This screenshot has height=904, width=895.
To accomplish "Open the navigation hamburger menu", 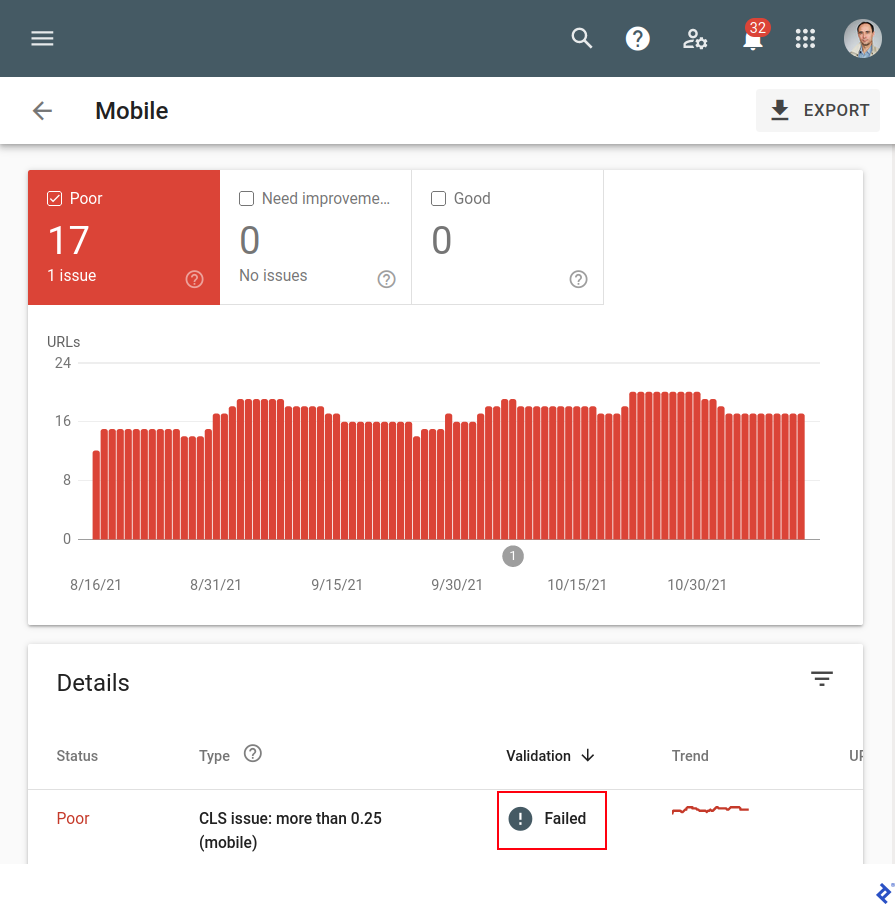I will pos(41,38).
